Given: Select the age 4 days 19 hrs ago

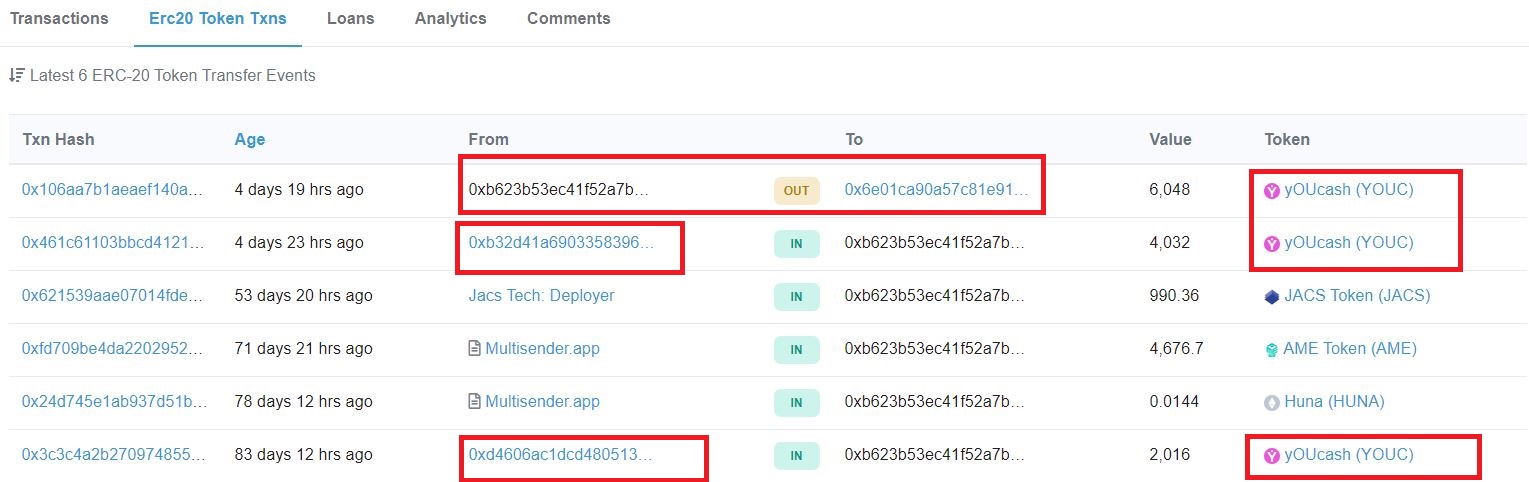Looking at the screenshot, I should tap(299, 189).
